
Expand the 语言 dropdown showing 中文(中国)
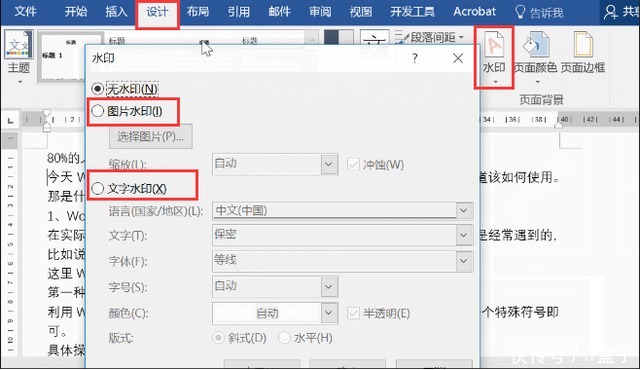[464, 210]
